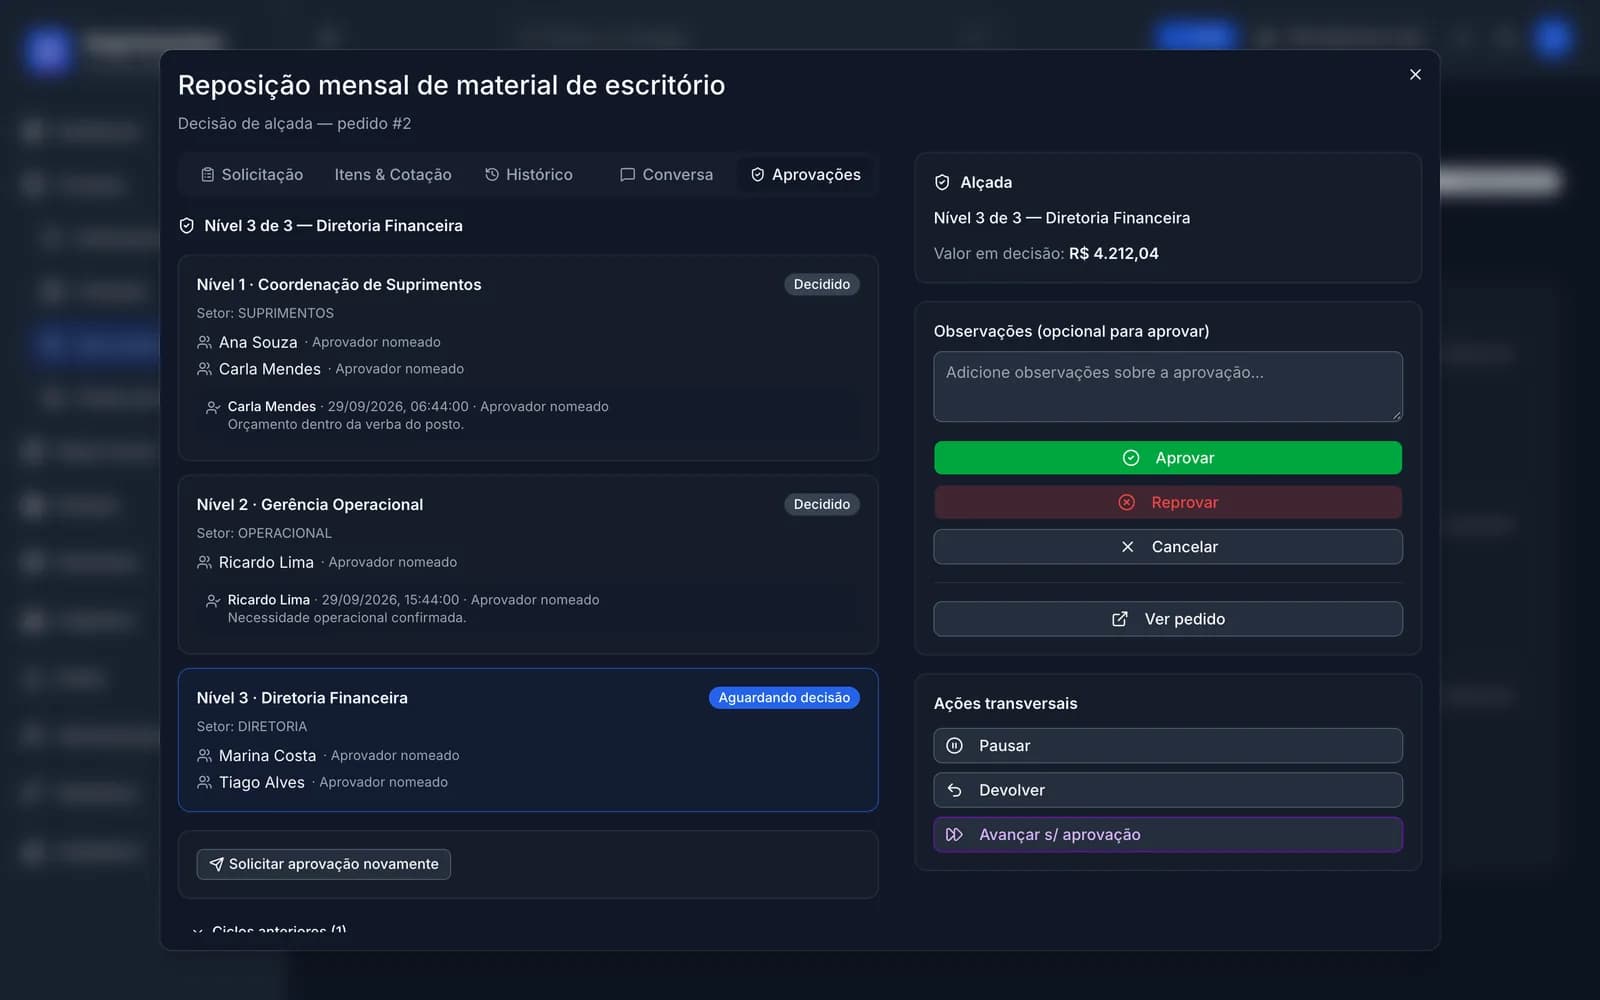The width and height of the screenshot is (1600, 1000).
Task: Click the approver name Marina Costa
Action: click(x=267, y=756)
